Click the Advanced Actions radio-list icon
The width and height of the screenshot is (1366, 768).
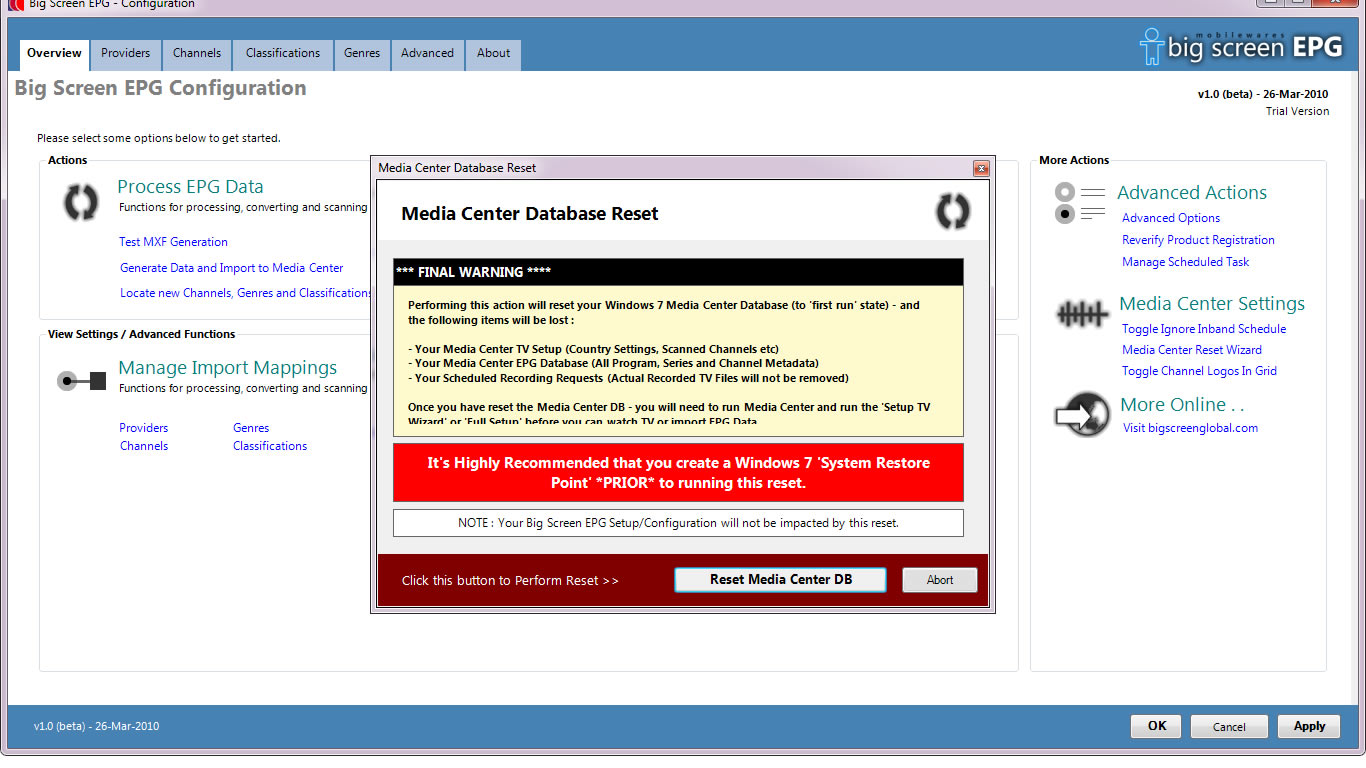[x=1080, y=202]
